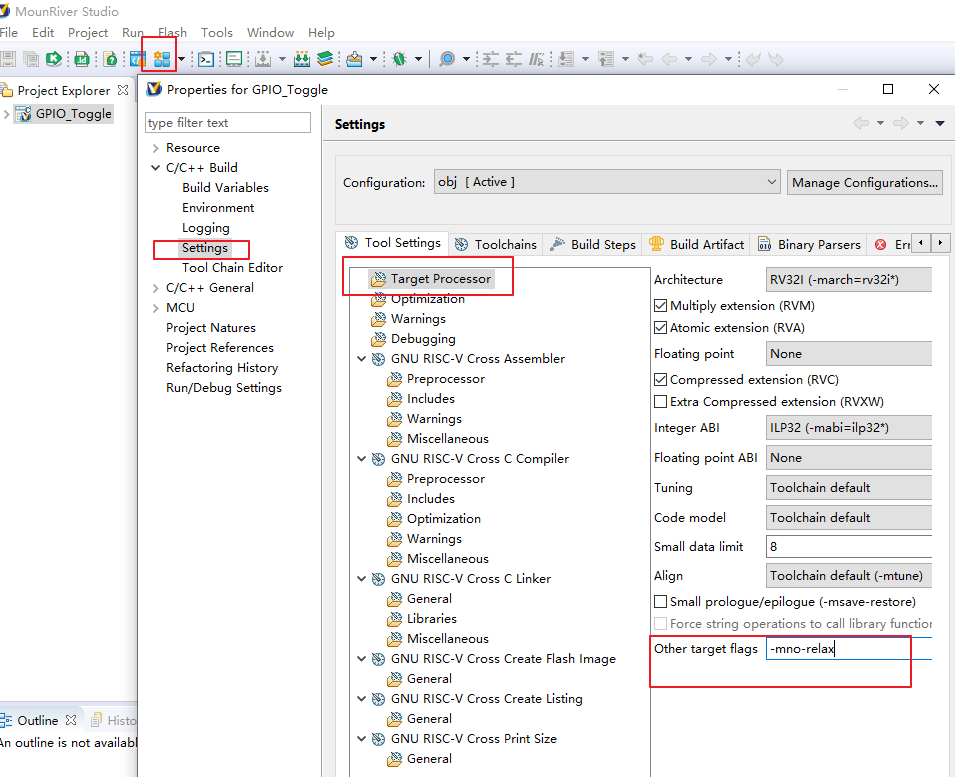Enable Extra Compressed extension (RVXW)

(660, 402)
